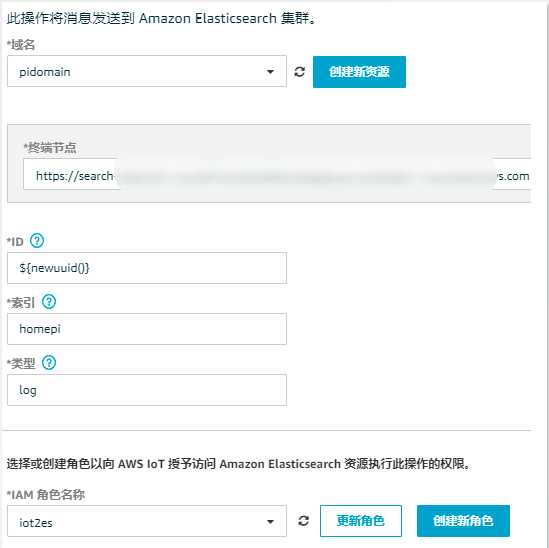Screen dimensions: 549x548
Task: Click the 更新角色 button
Action: pos(361,521)
